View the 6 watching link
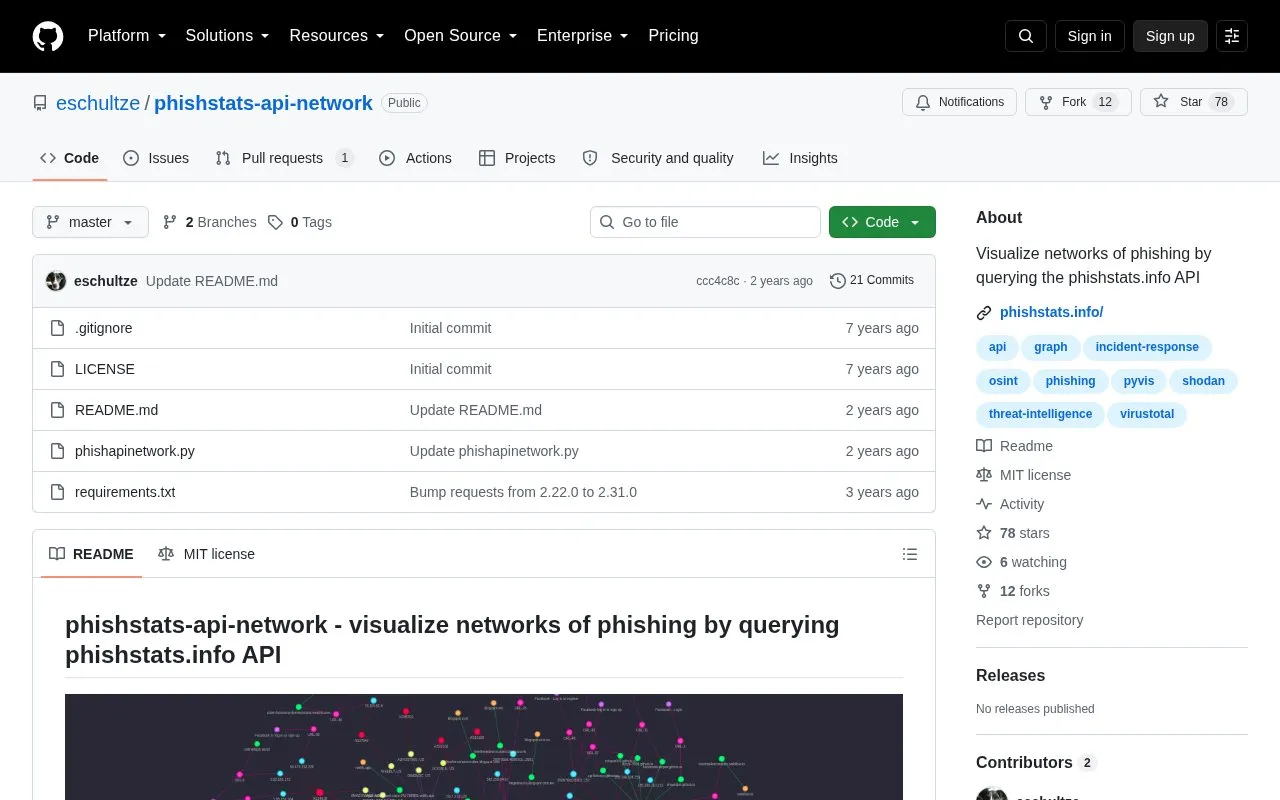 point(1022,562)
